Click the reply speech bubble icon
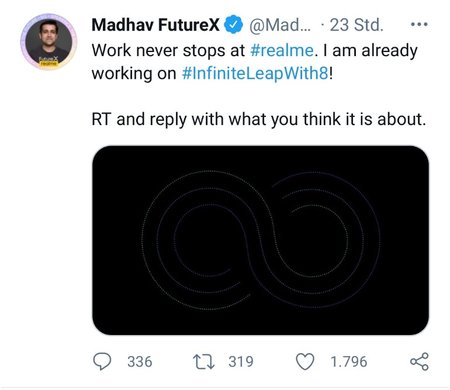The width and height of the screenshot is (450, 390). point(102,361)
